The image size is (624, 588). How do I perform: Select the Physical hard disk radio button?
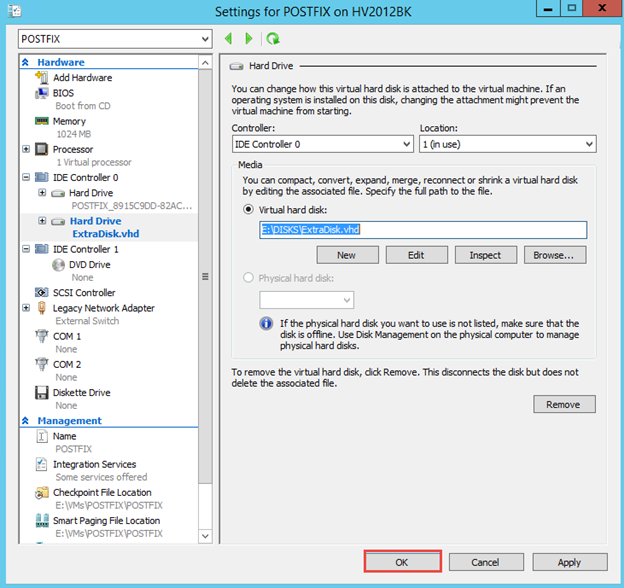pos(248,277)
